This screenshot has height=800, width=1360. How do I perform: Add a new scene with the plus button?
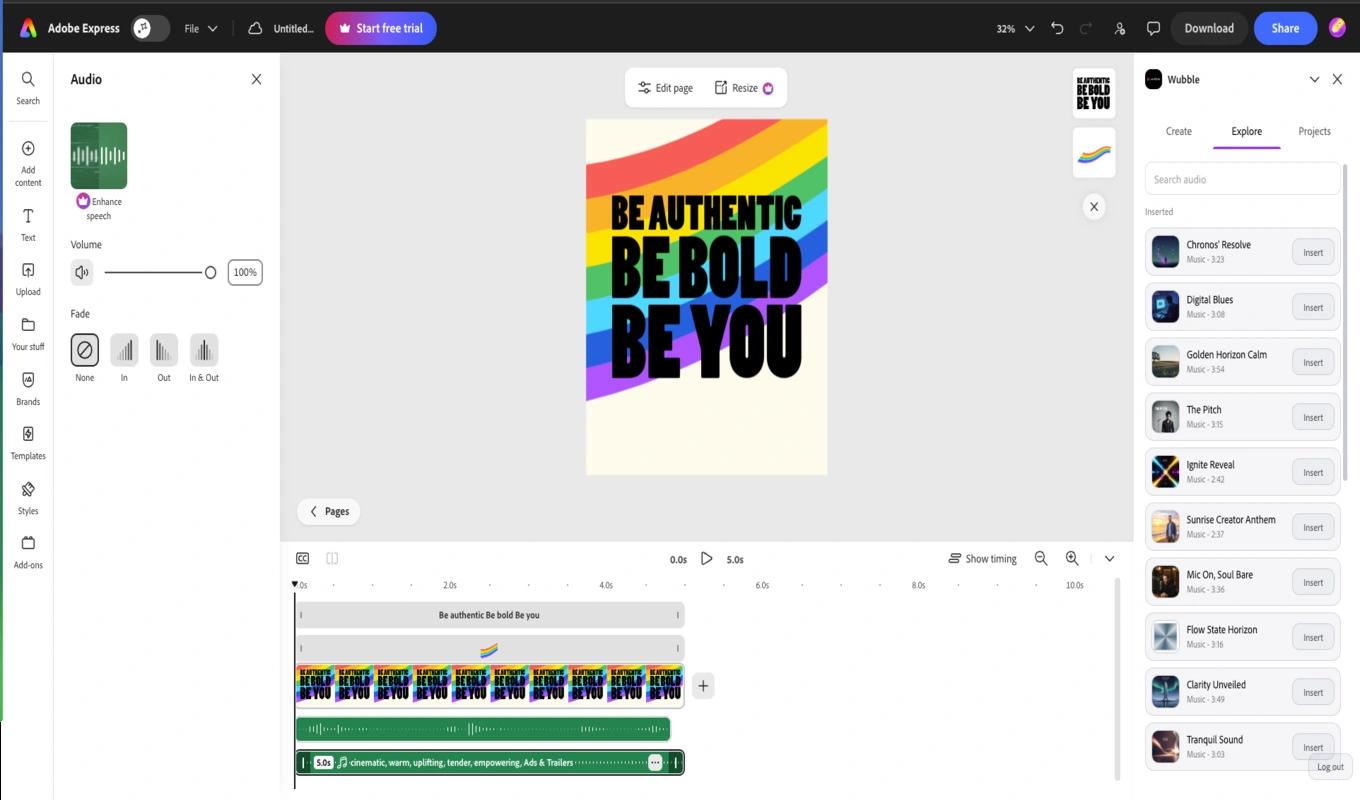(x=703, y=686)
